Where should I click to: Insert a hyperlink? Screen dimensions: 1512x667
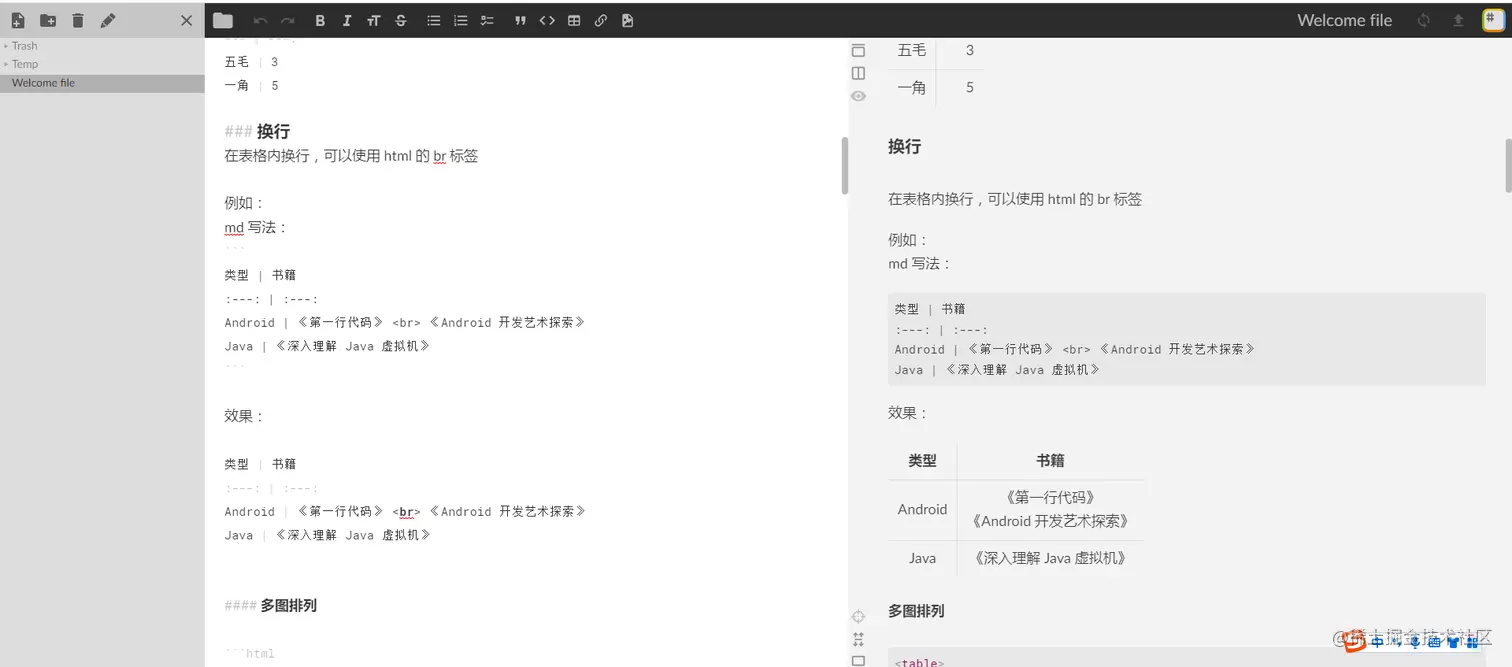(601, 20)
